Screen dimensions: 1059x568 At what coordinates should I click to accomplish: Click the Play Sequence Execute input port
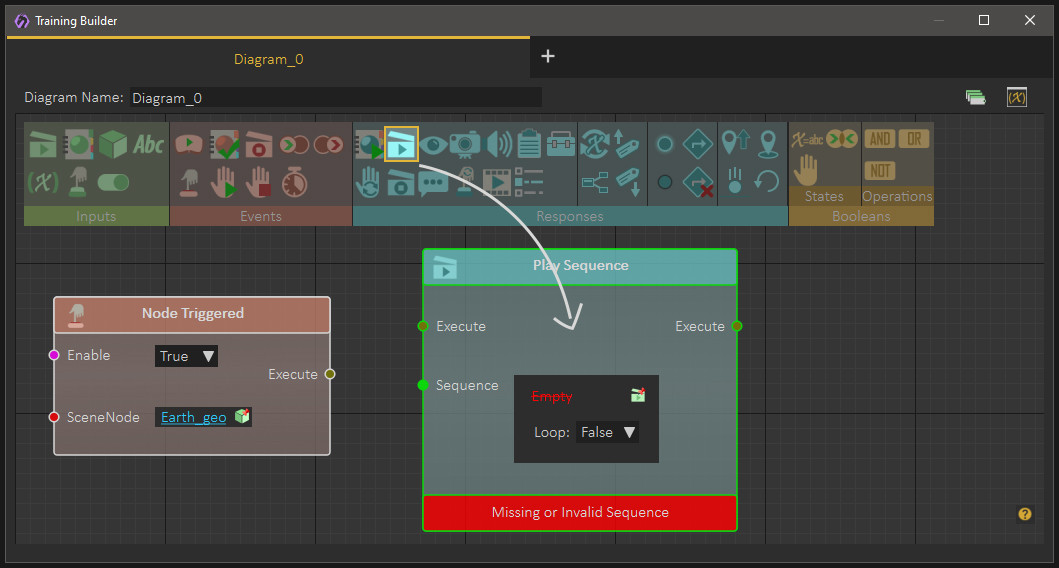tap(423, 326)
